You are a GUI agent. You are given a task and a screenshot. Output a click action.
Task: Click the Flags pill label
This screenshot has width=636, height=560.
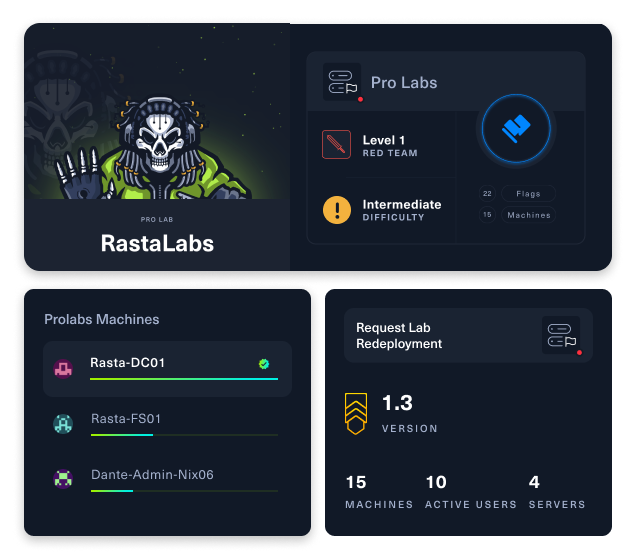[x=528, y=193]
